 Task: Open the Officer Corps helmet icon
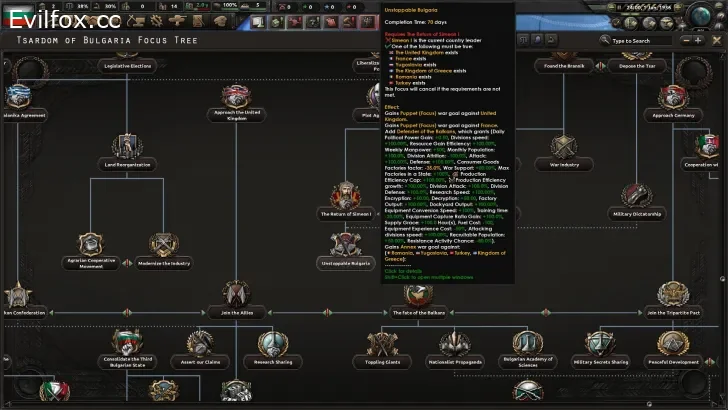click(220, 20)
